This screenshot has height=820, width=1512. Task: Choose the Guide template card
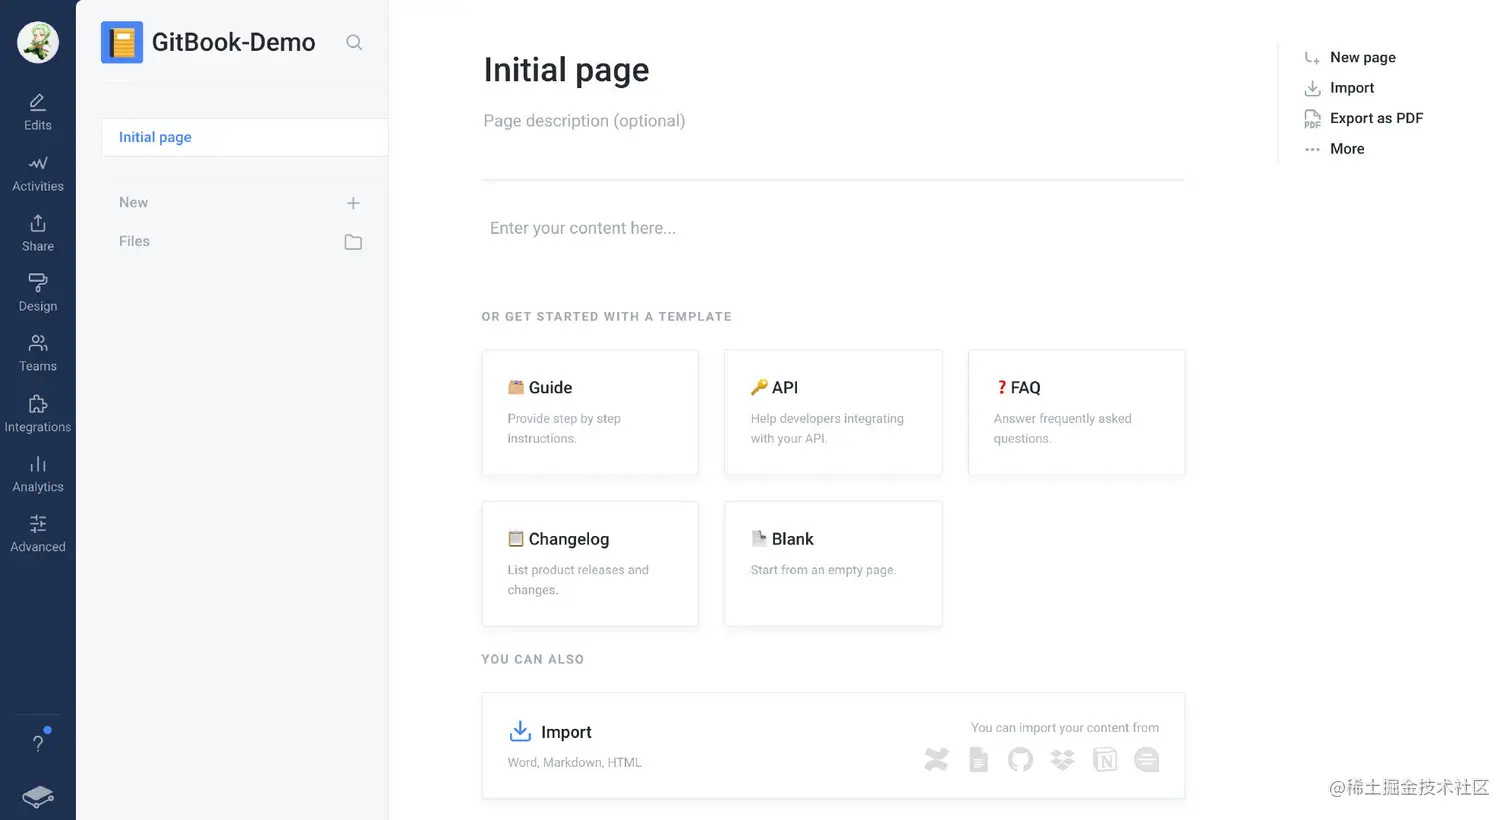click(590, 412)
